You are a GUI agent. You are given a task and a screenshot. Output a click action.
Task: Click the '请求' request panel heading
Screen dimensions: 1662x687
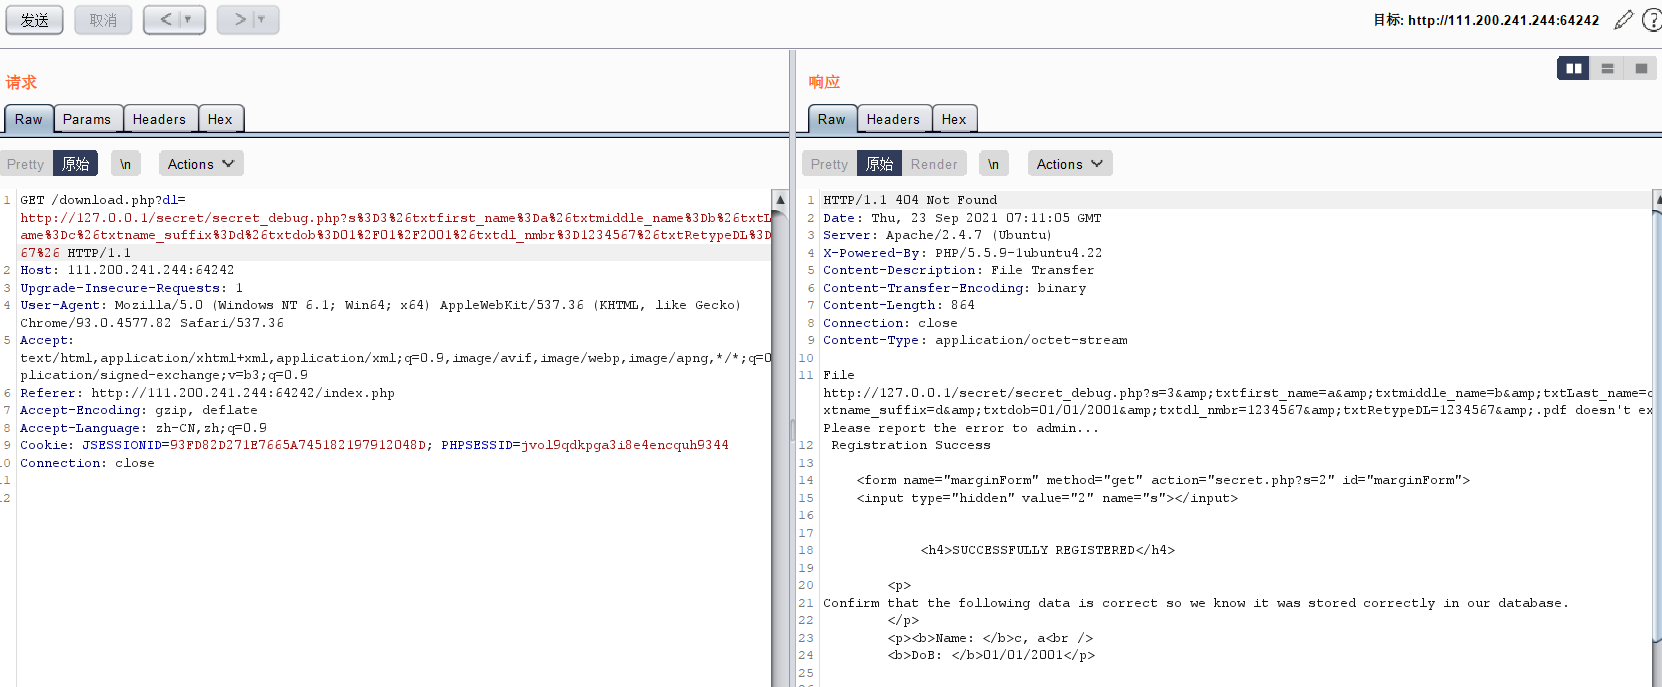click(x=21, y=82)
